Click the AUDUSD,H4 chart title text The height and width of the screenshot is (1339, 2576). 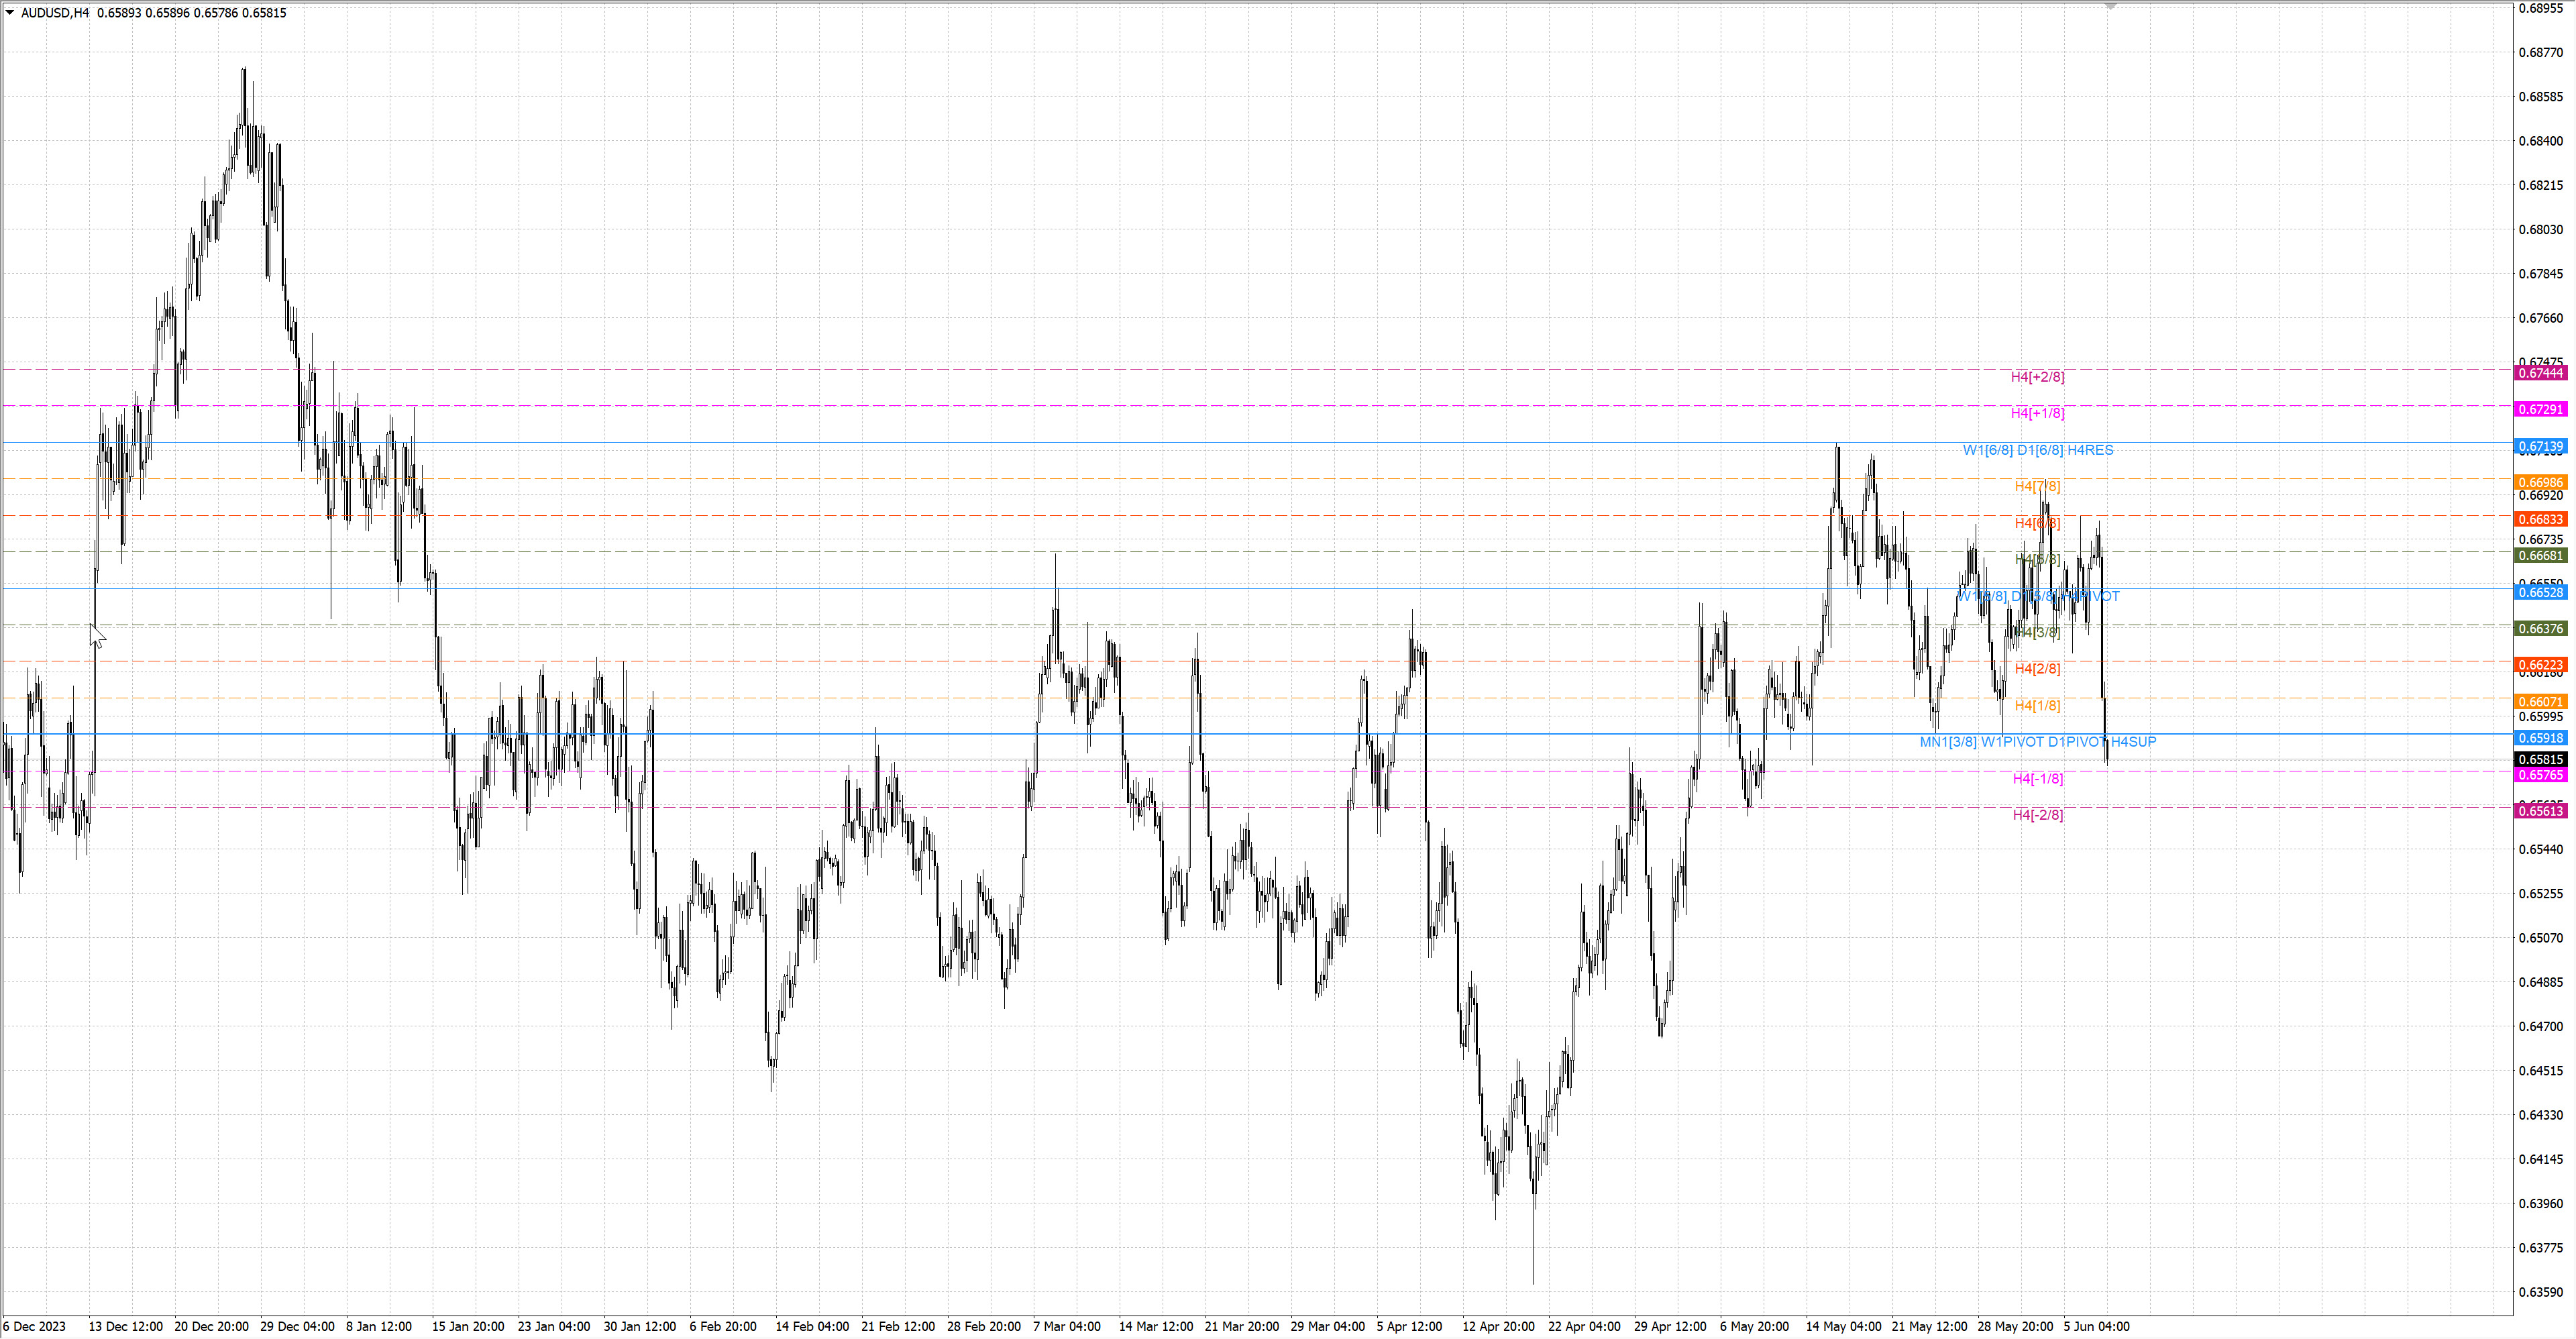click(x=55, y=13)
